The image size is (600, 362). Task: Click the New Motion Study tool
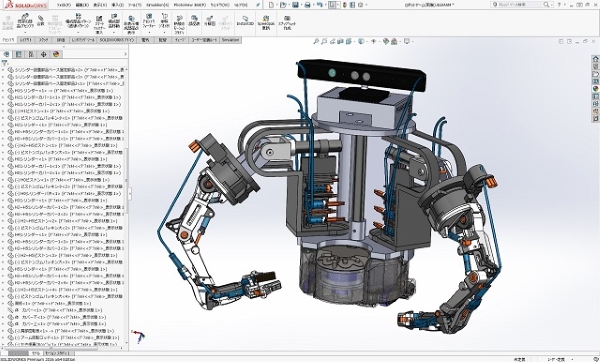[x=179, y=24]
